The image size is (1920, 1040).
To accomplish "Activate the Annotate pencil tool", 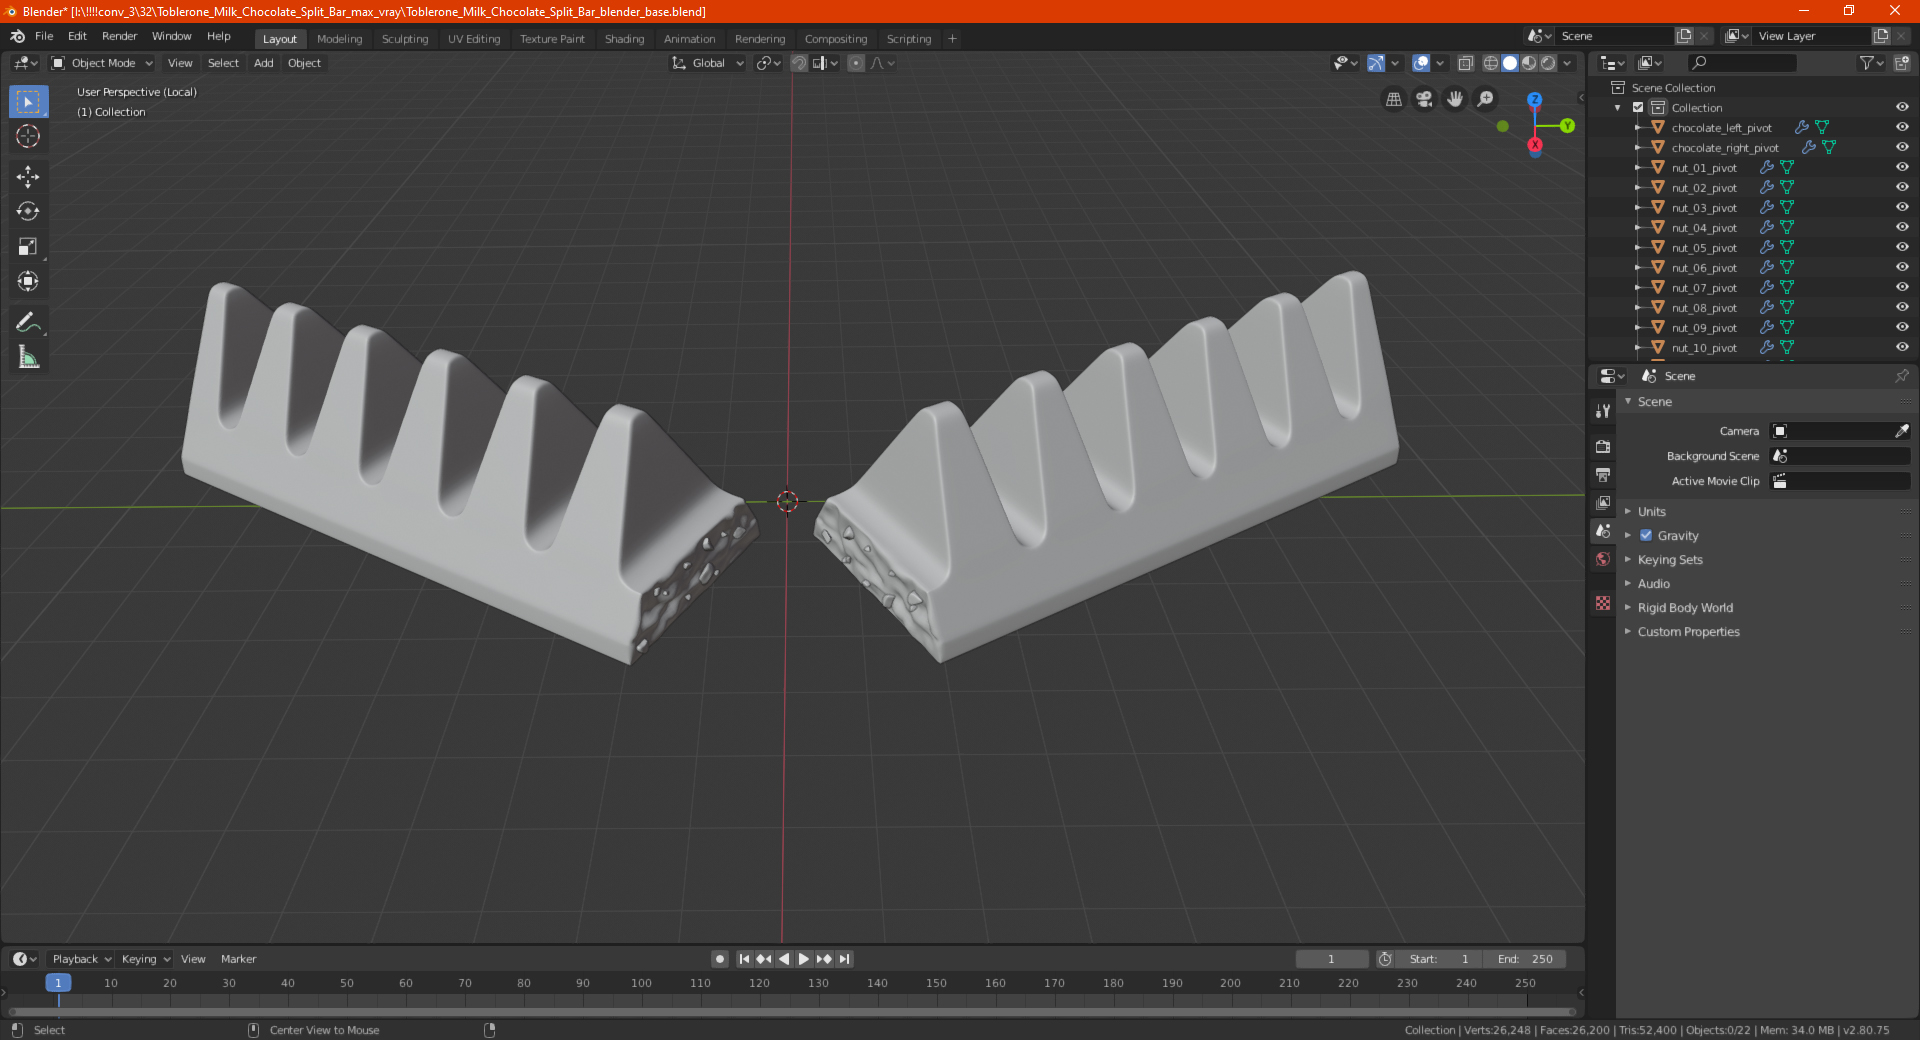I will pyautogui.click(x=28, y=323).
